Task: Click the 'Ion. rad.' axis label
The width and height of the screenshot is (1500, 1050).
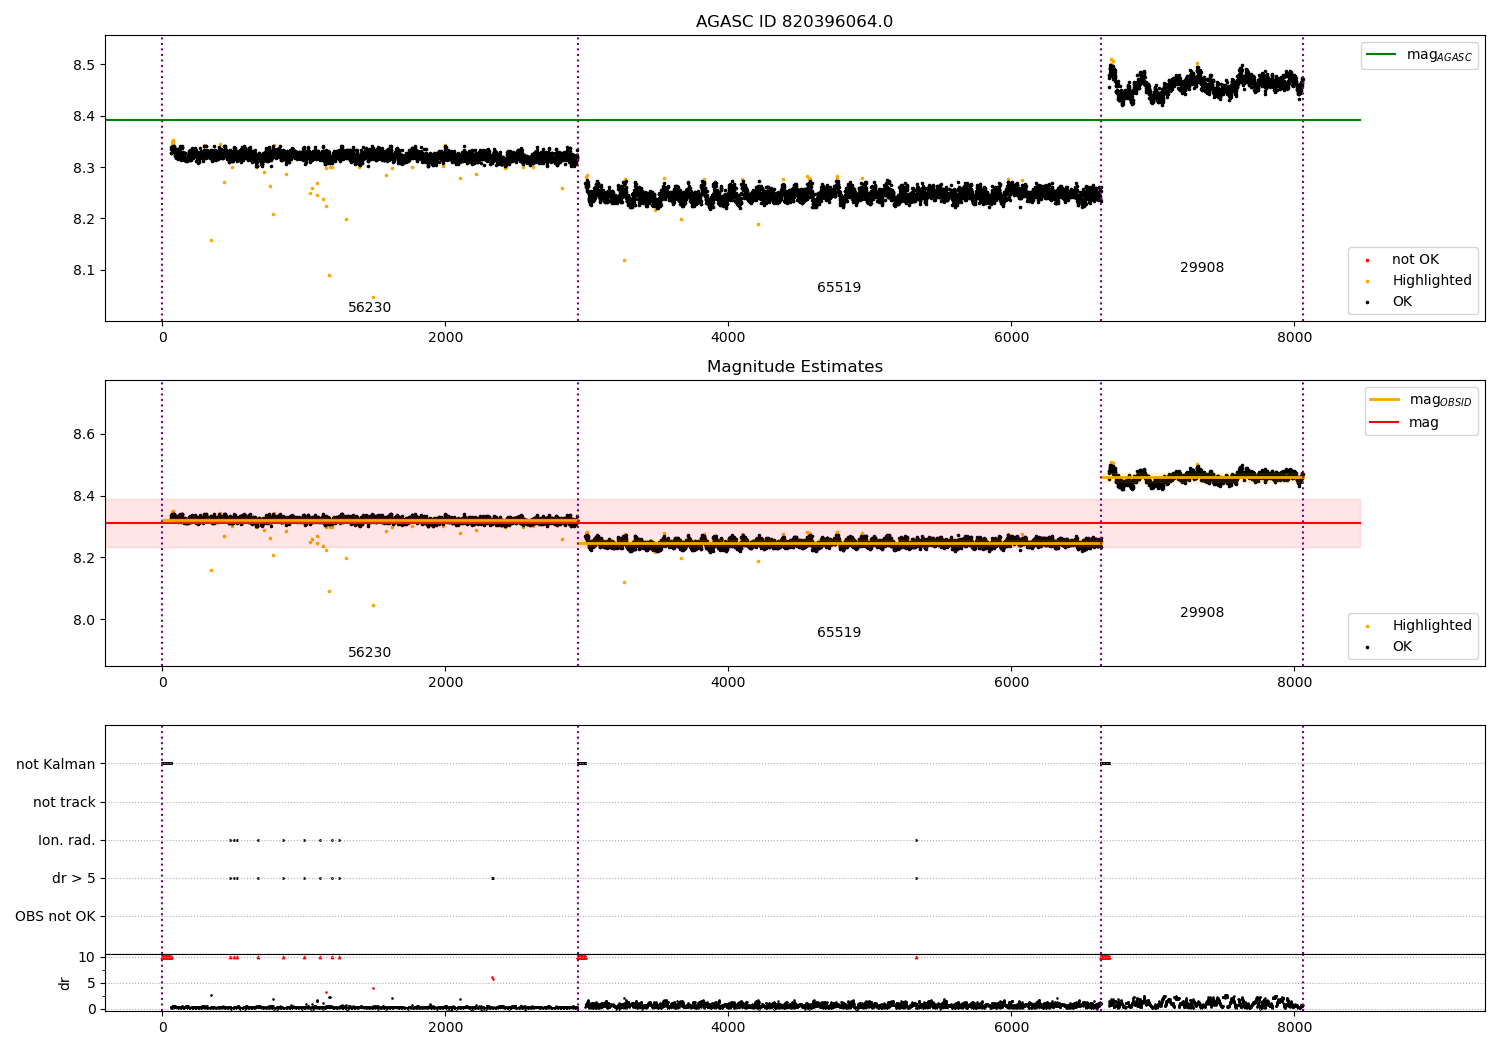Action: [67, 841]
